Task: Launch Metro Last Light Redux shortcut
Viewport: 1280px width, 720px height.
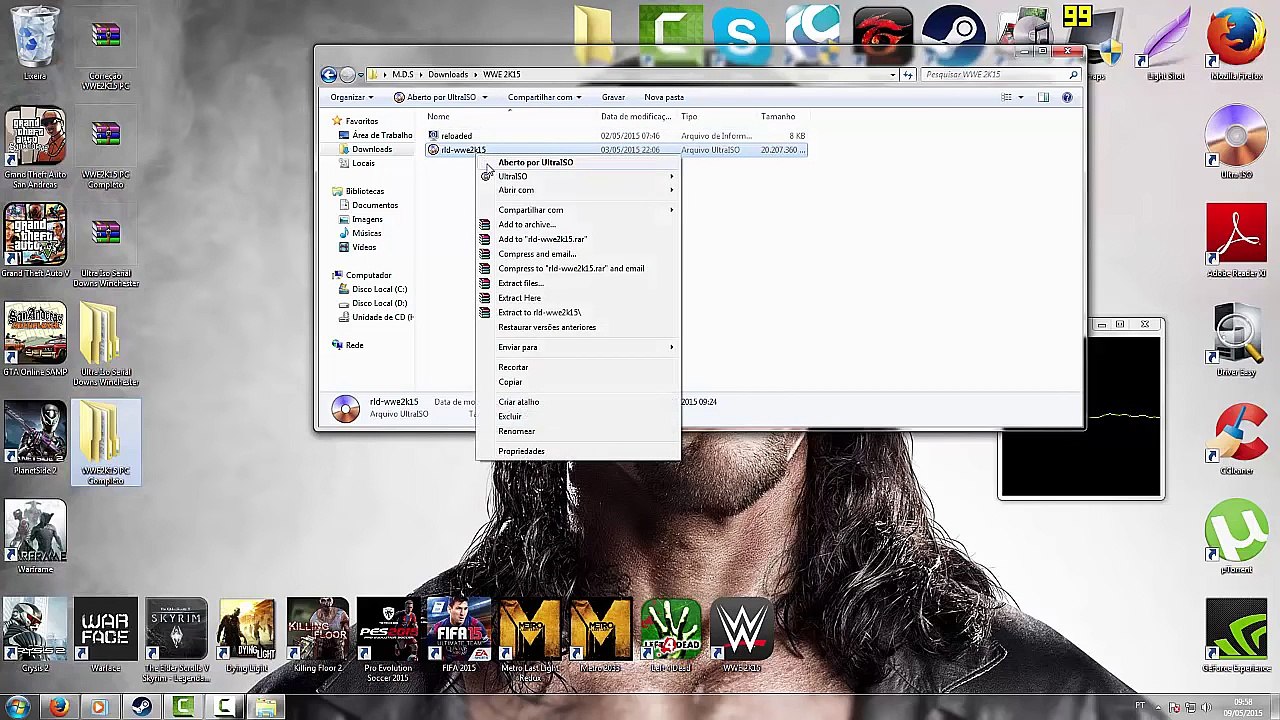Action: pos(530,640)
